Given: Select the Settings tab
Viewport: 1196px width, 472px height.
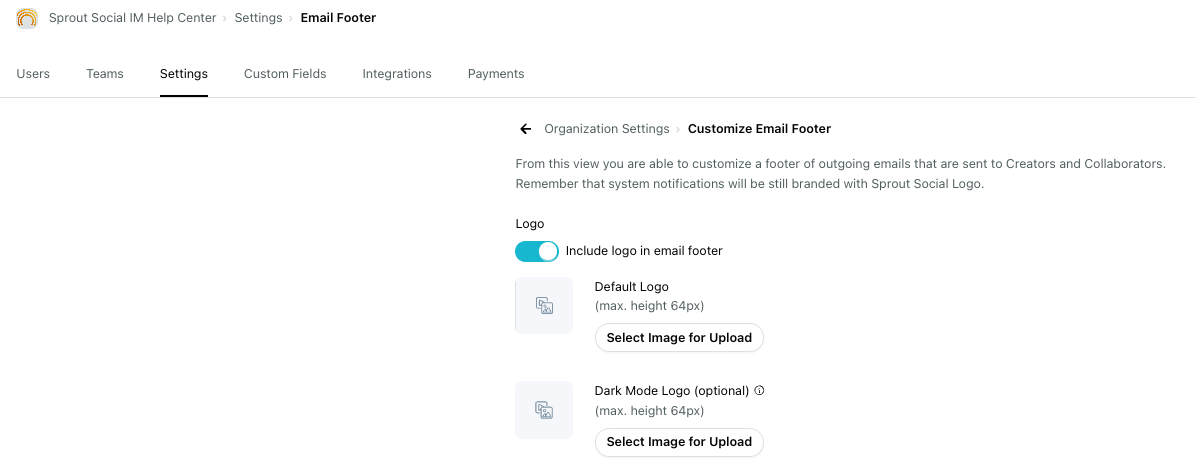Looking at the screenshot, I should point(184,74).
